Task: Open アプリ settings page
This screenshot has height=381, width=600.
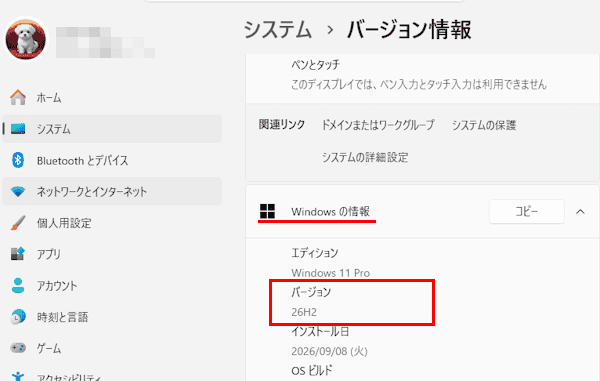Action: click(112, 254)
